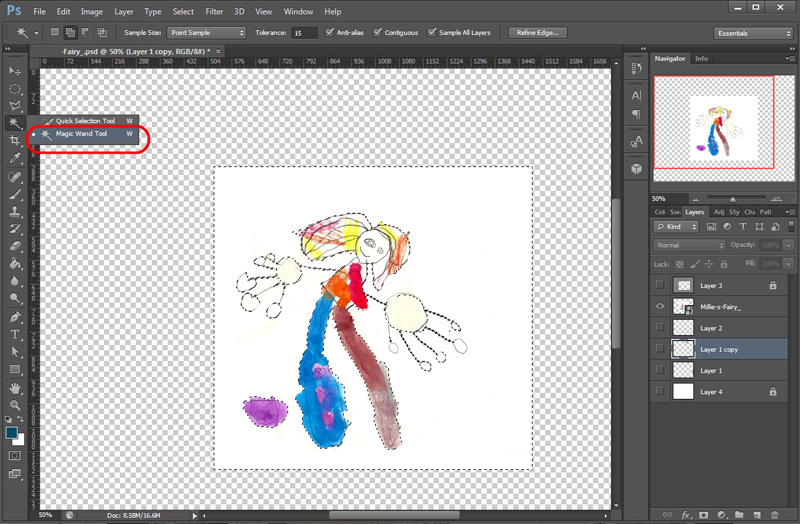Screen dimensions: 800x524
Task: Close the Fairy_.psd document tab
Action: coord(218,52)
